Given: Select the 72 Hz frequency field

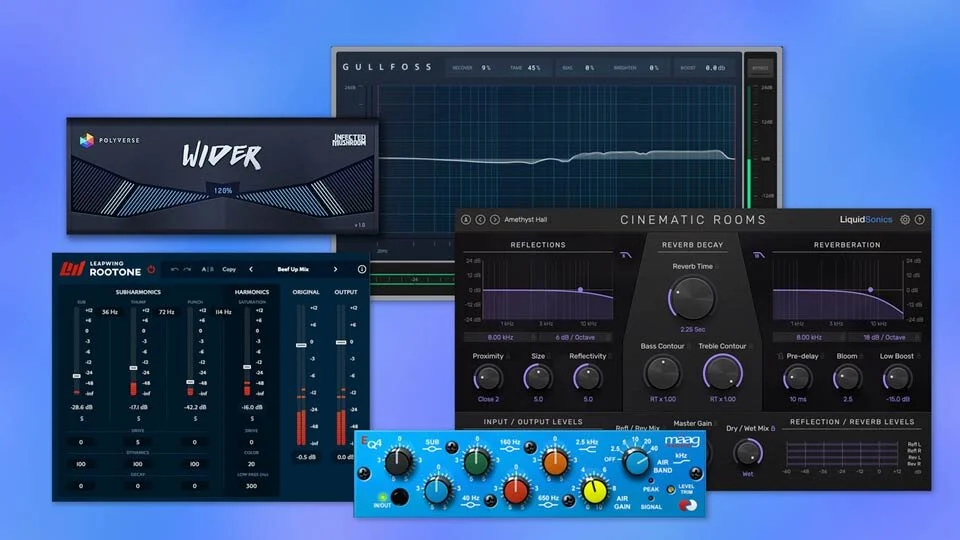Looking at the screenshot, I should click(x=167, y=312).
